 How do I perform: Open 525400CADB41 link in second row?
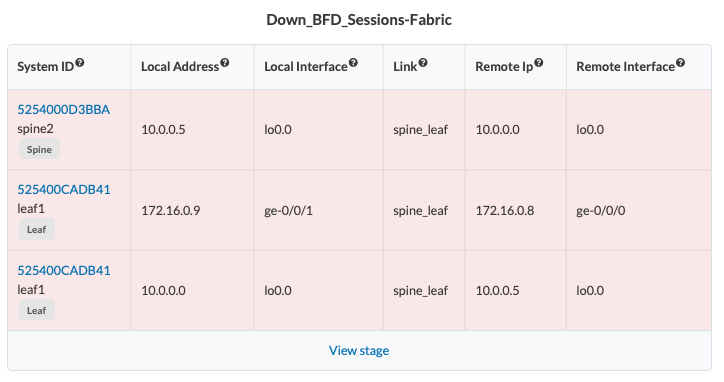(64, 189)
